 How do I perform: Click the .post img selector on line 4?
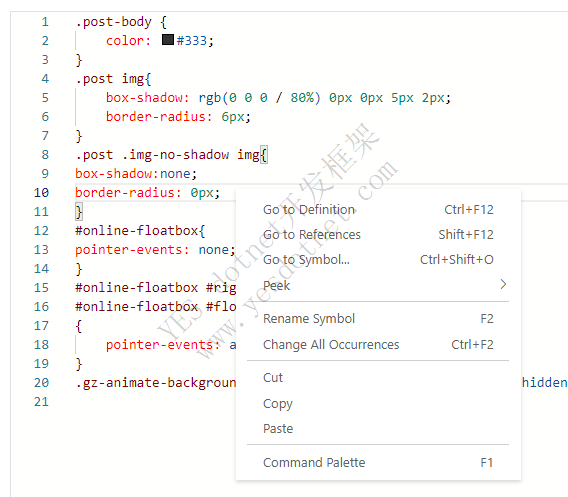pos(109,79)
